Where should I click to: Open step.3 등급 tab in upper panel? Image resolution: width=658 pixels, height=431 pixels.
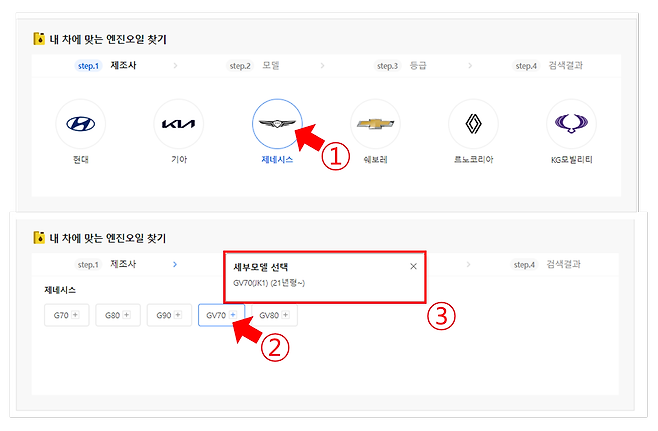point(401,65)
